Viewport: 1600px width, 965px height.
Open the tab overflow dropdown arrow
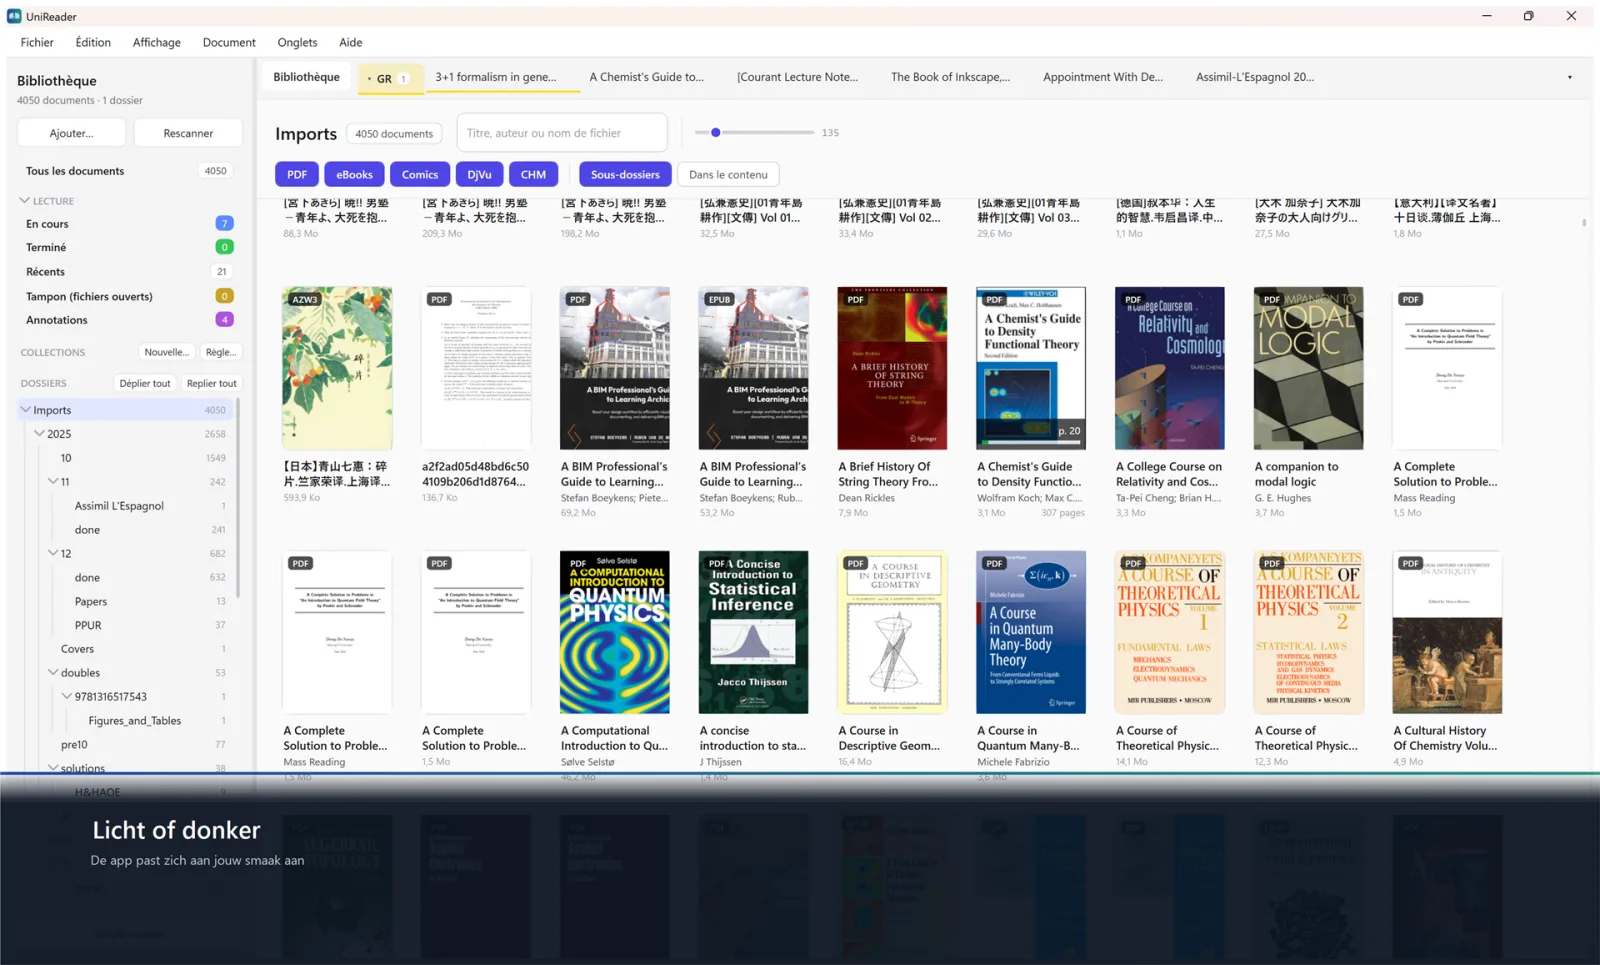coord(1569,77)
